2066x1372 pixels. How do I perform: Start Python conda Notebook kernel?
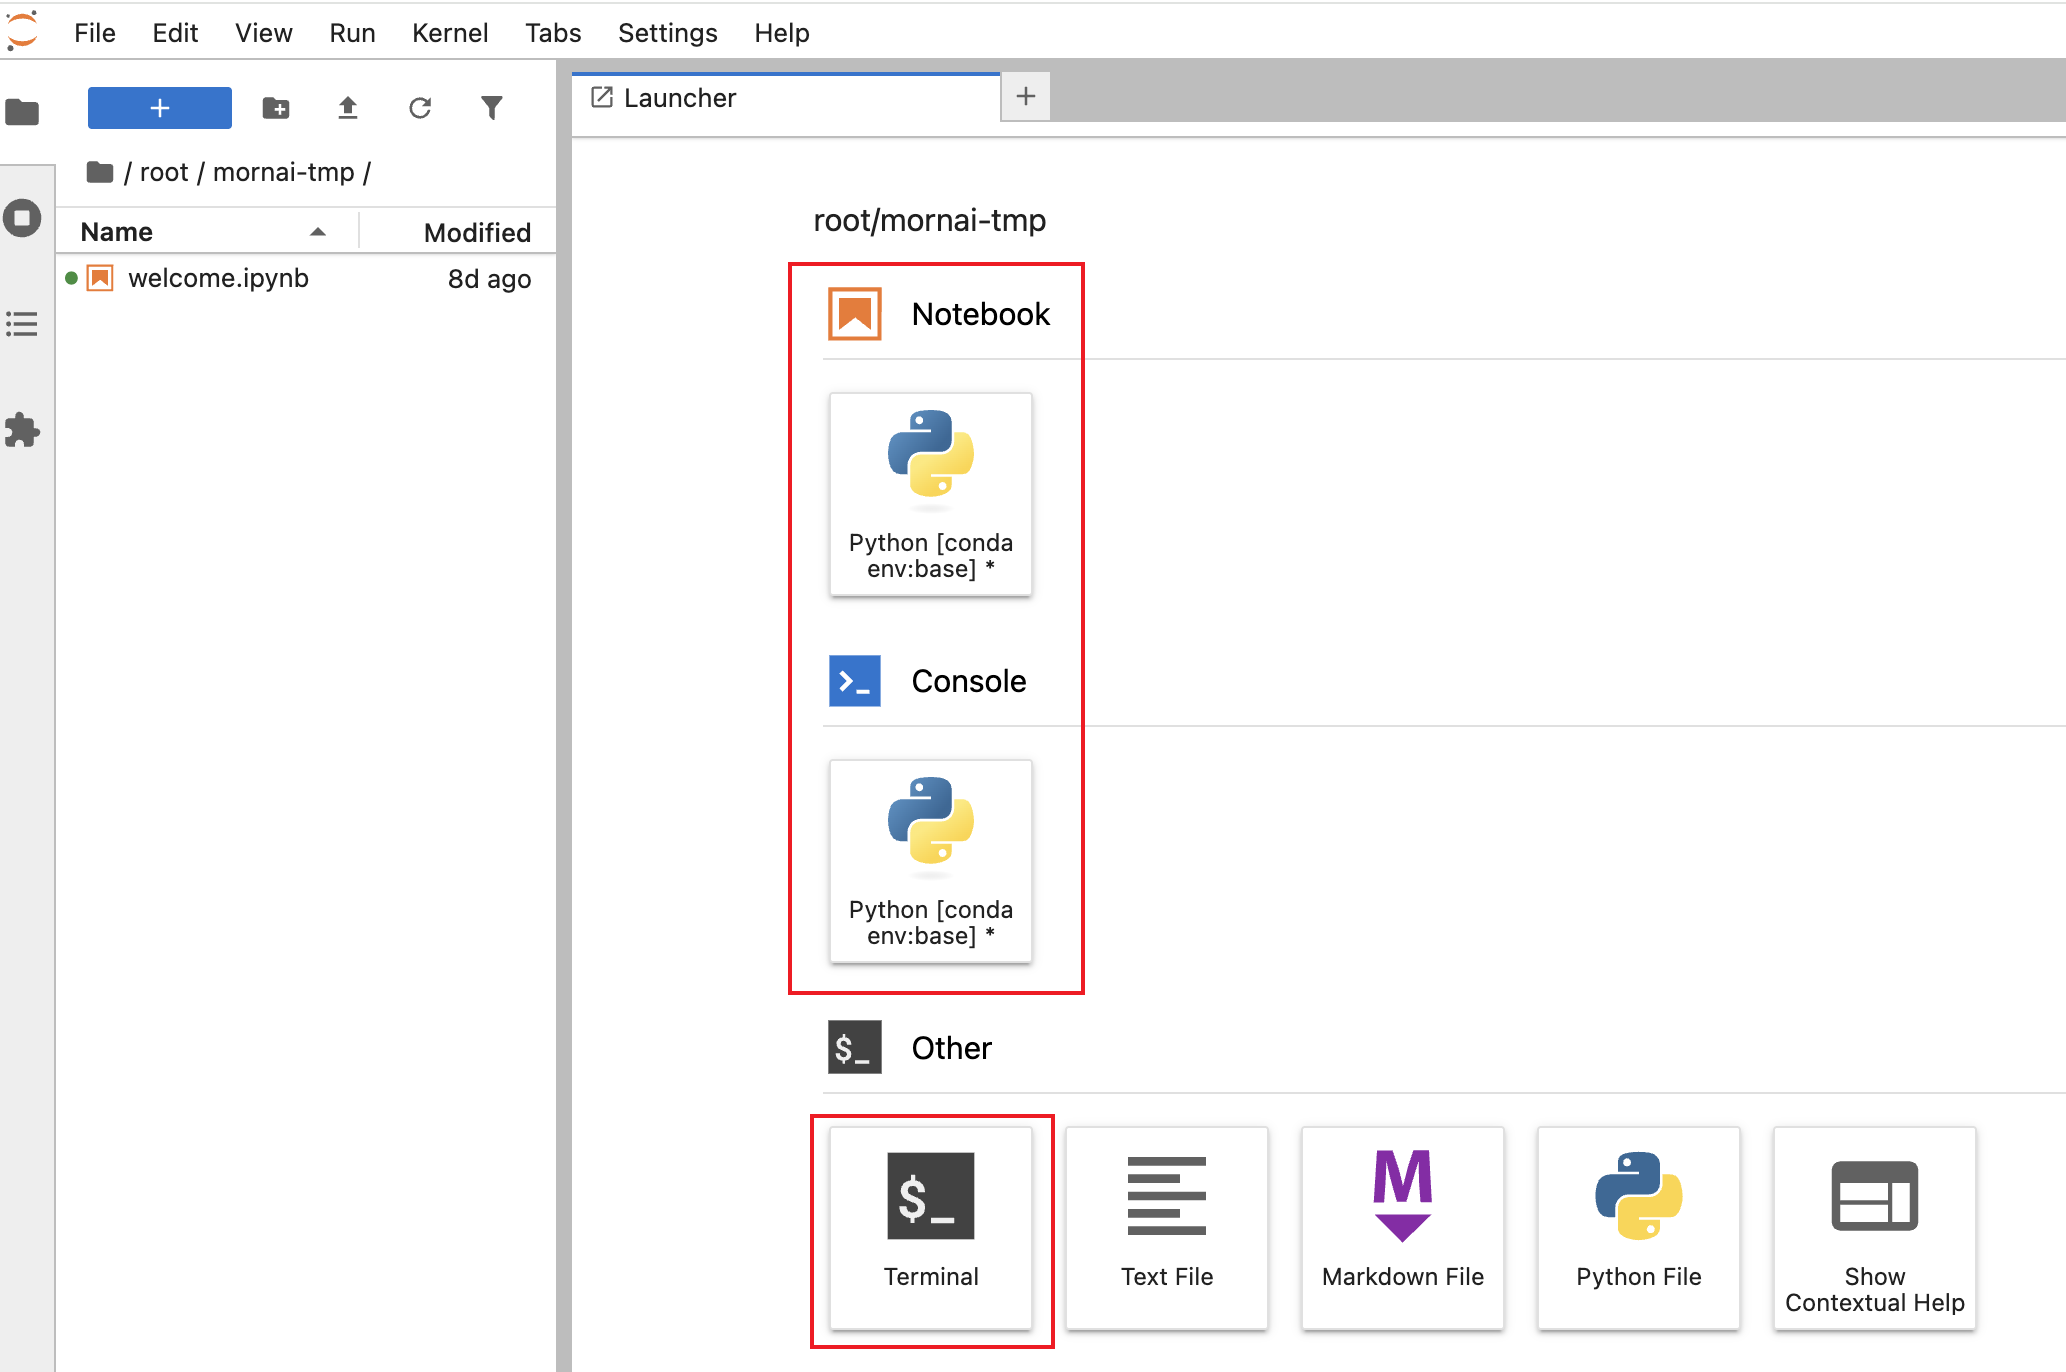click(x=930, y=494)
